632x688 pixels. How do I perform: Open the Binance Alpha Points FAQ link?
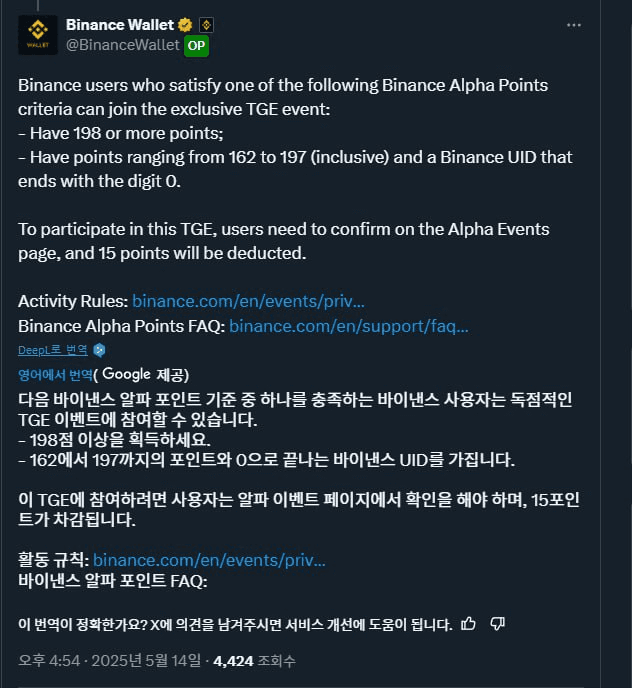pyautogui.click(x=349, y=326)
